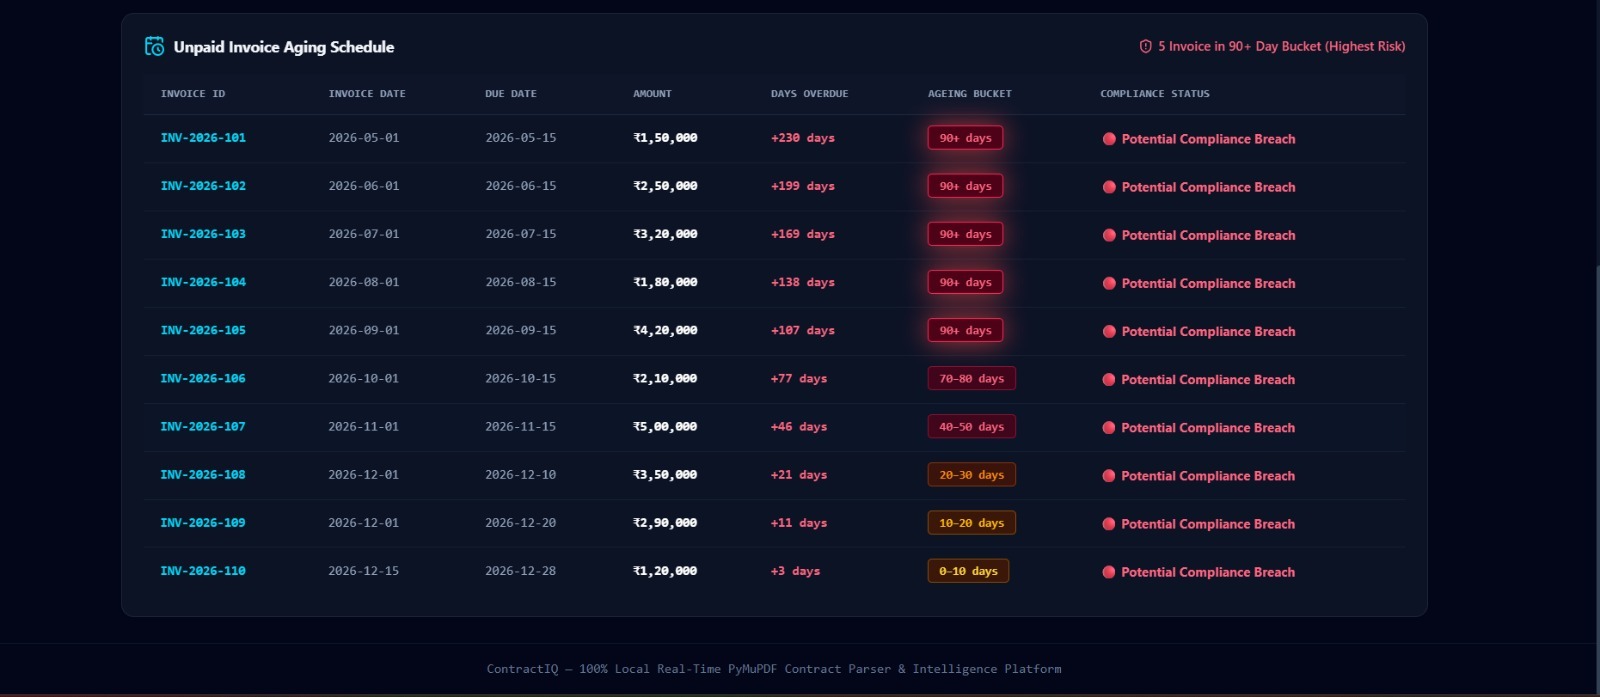Image resolution: width=1600 pixels, height=697 pixels.
Task: Click the calendar-clock icon beside Unpaid Invoice Aging Schedule
Action: [x=154, y=46]
